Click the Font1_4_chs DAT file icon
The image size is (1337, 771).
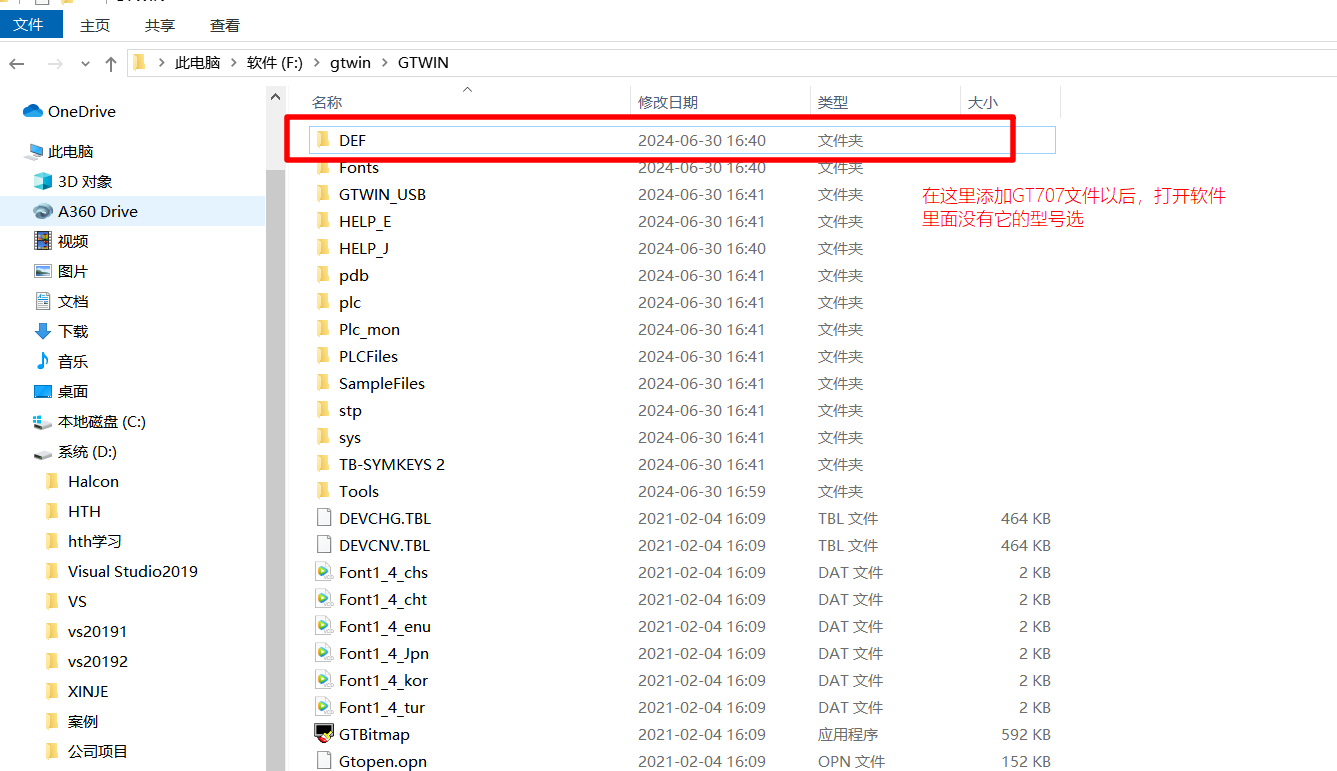click(323, 572)
